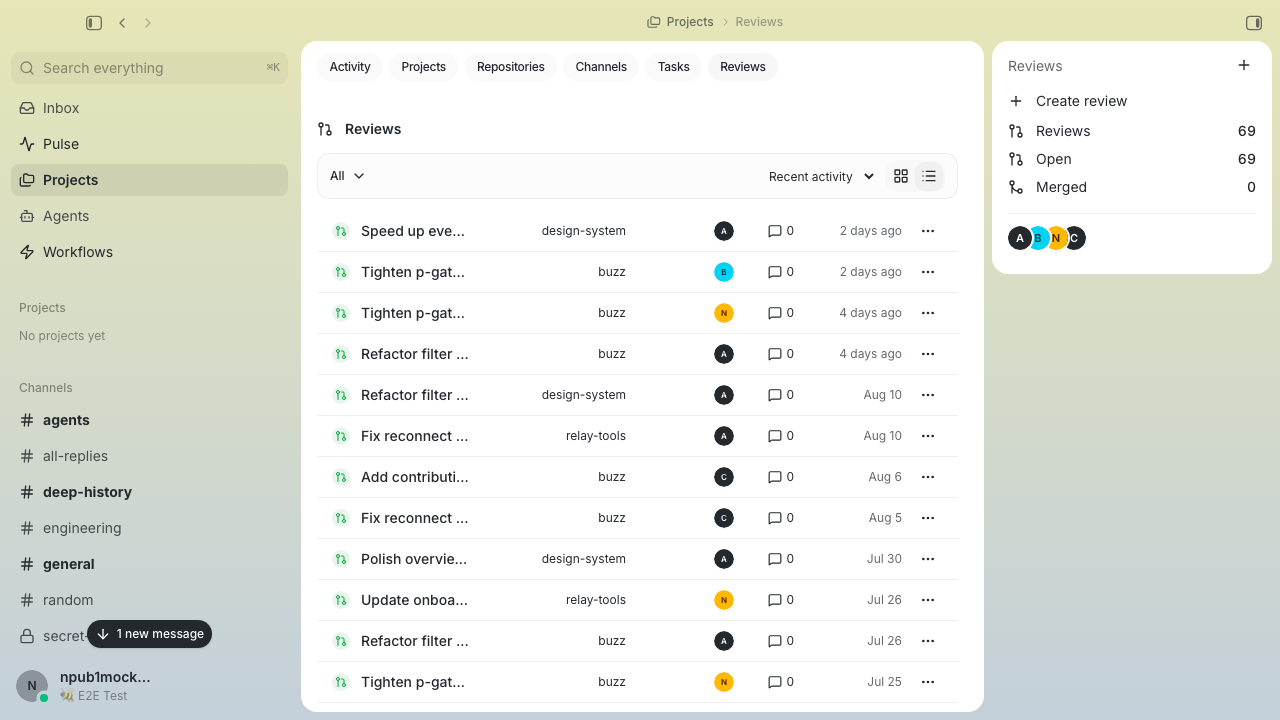
Task: Switch to the Tasks tab
Action: tap(673, 67)
